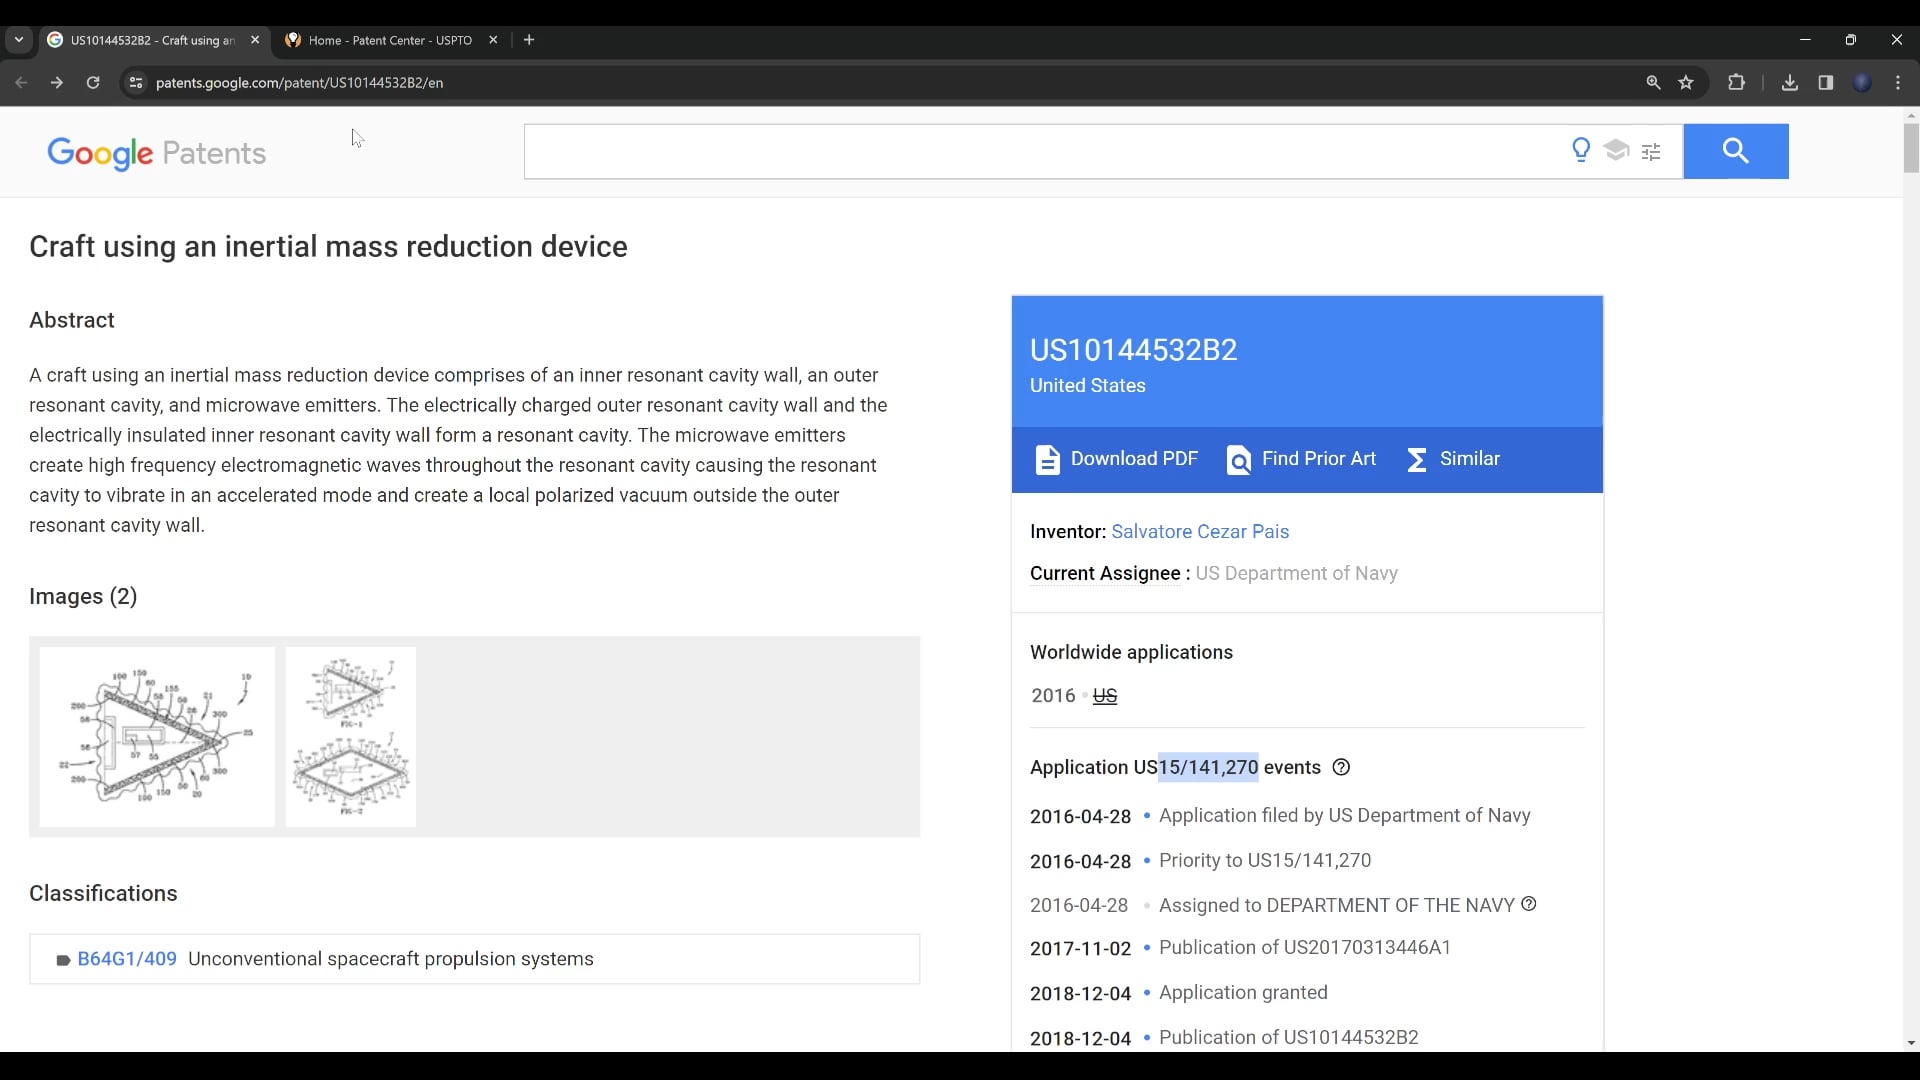Click into the Google Patents search field
The height and width of the screenshot is (1080, 1920).
(x=1040, y=152)
